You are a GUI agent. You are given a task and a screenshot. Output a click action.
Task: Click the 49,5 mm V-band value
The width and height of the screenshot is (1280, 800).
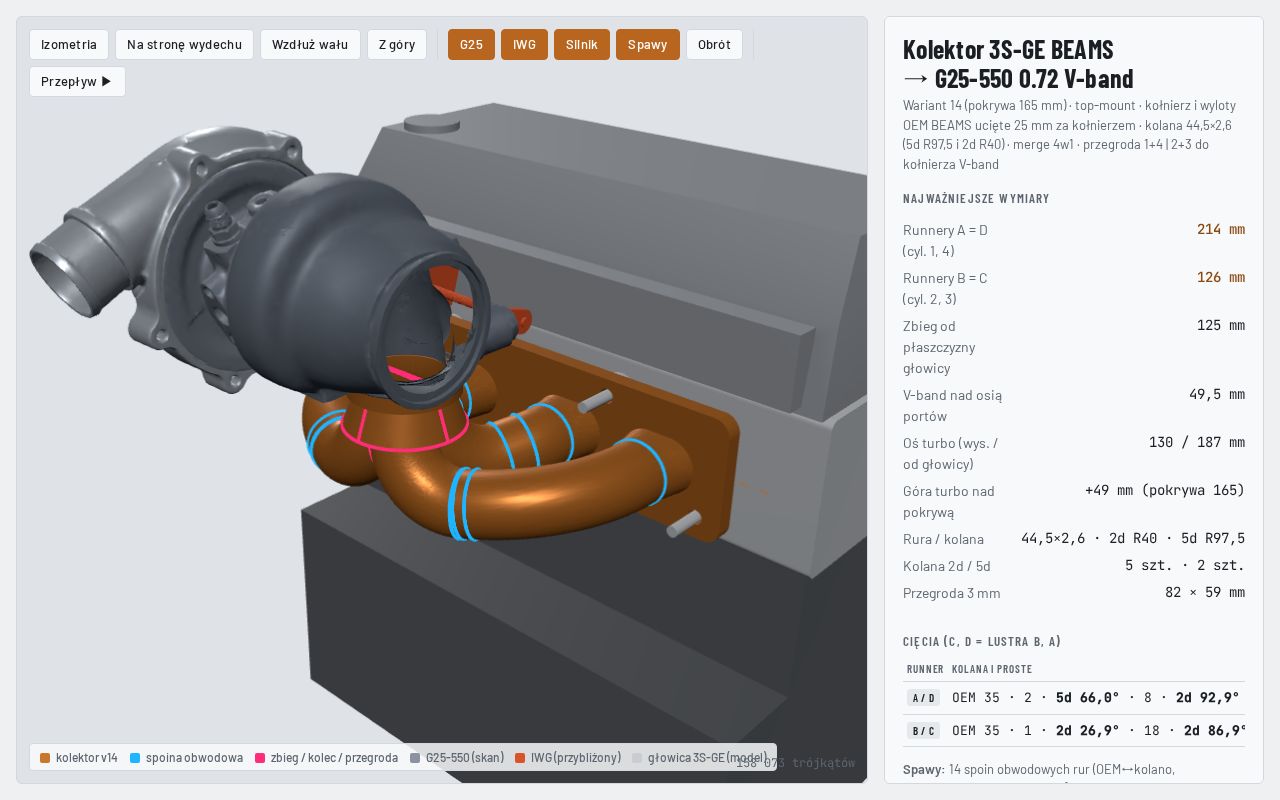[x=1217, y=394]
